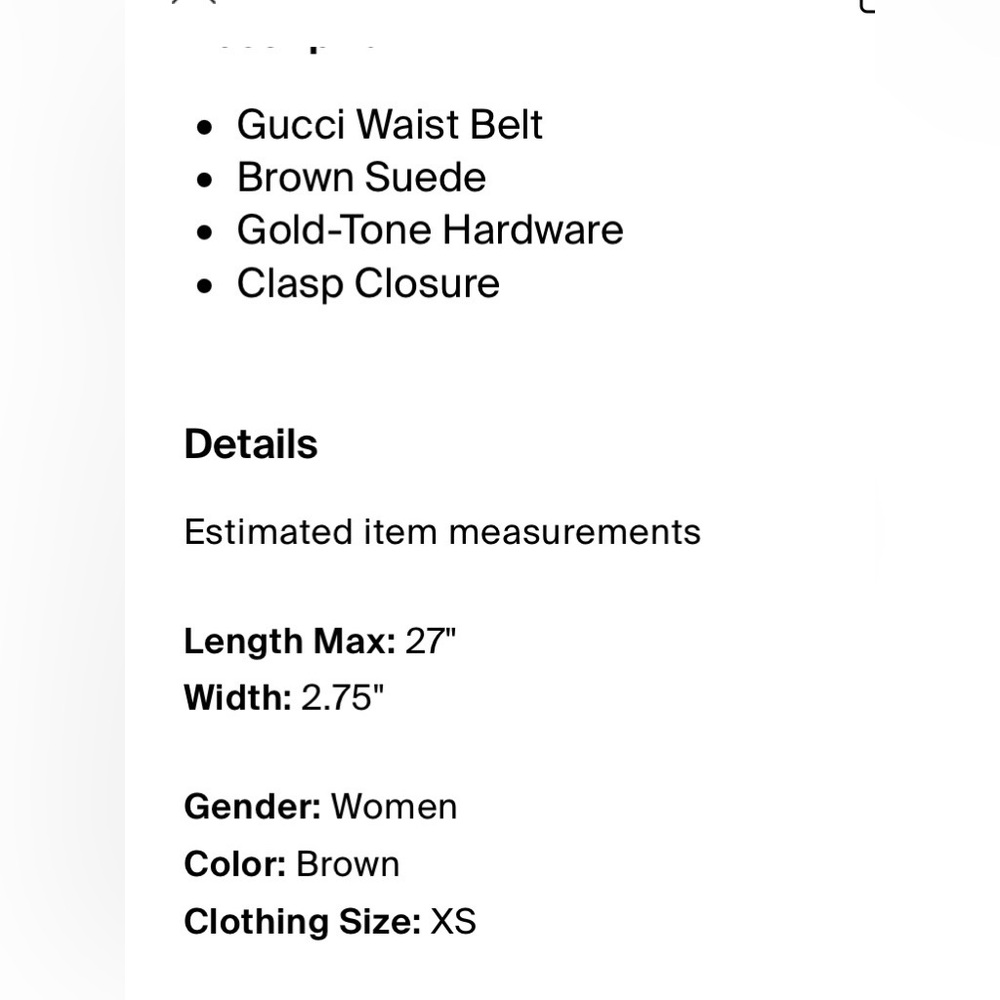Click the Clothing Size label

(303, 922)
